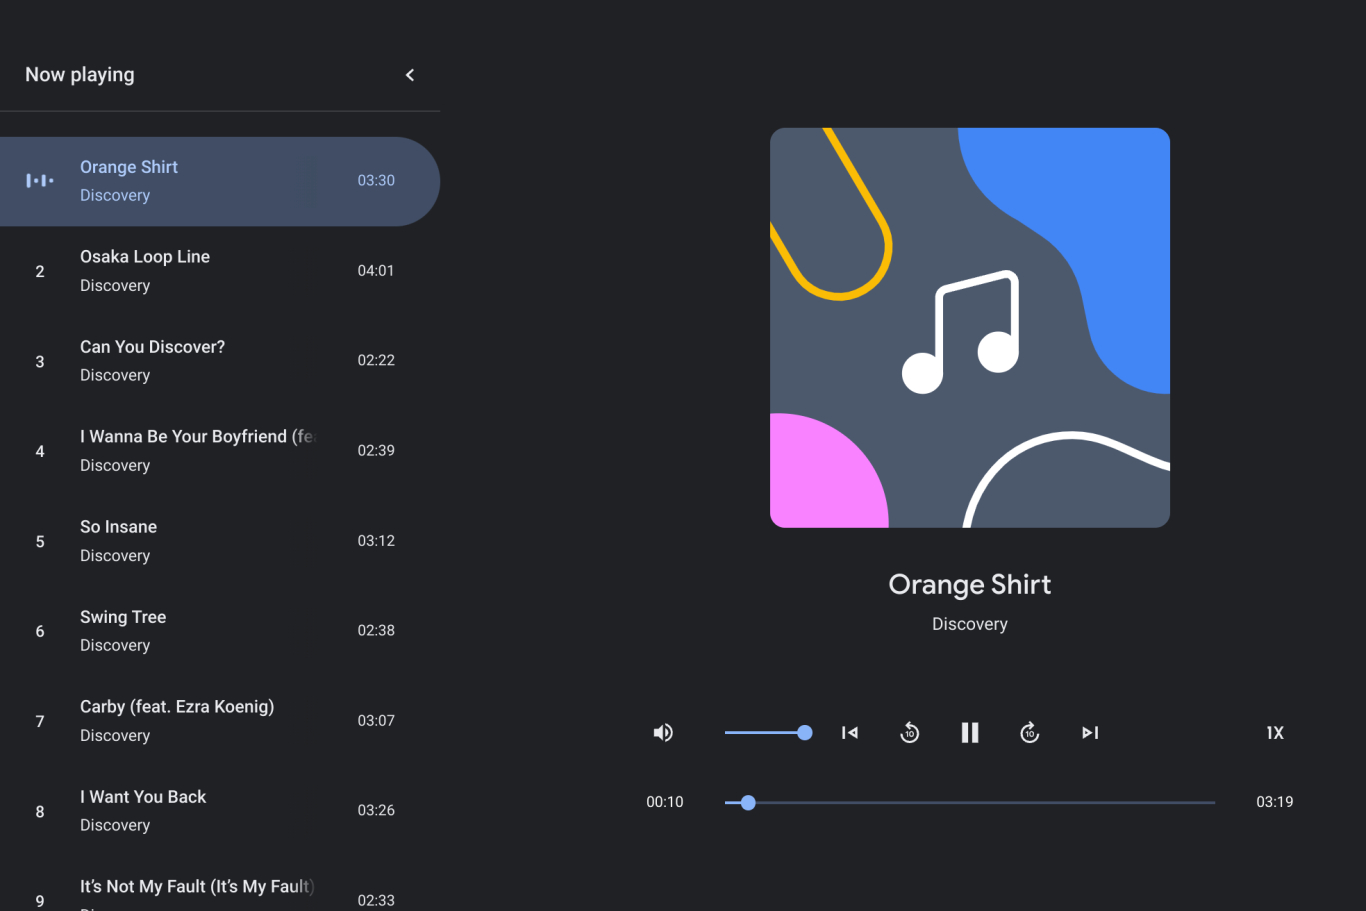The image size is (1366, 911).
Task: Play Osaka Loop Line from the playlist
Action: coord(200,271)
